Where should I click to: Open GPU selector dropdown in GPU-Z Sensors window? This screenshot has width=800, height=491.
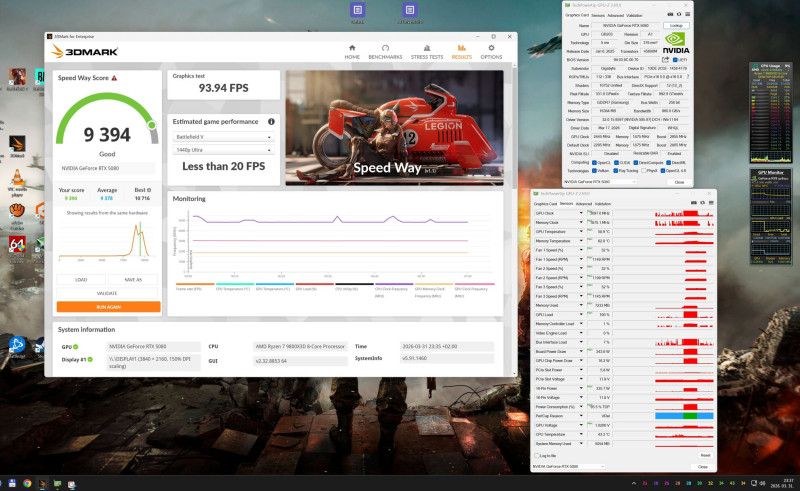pos(568,467)
